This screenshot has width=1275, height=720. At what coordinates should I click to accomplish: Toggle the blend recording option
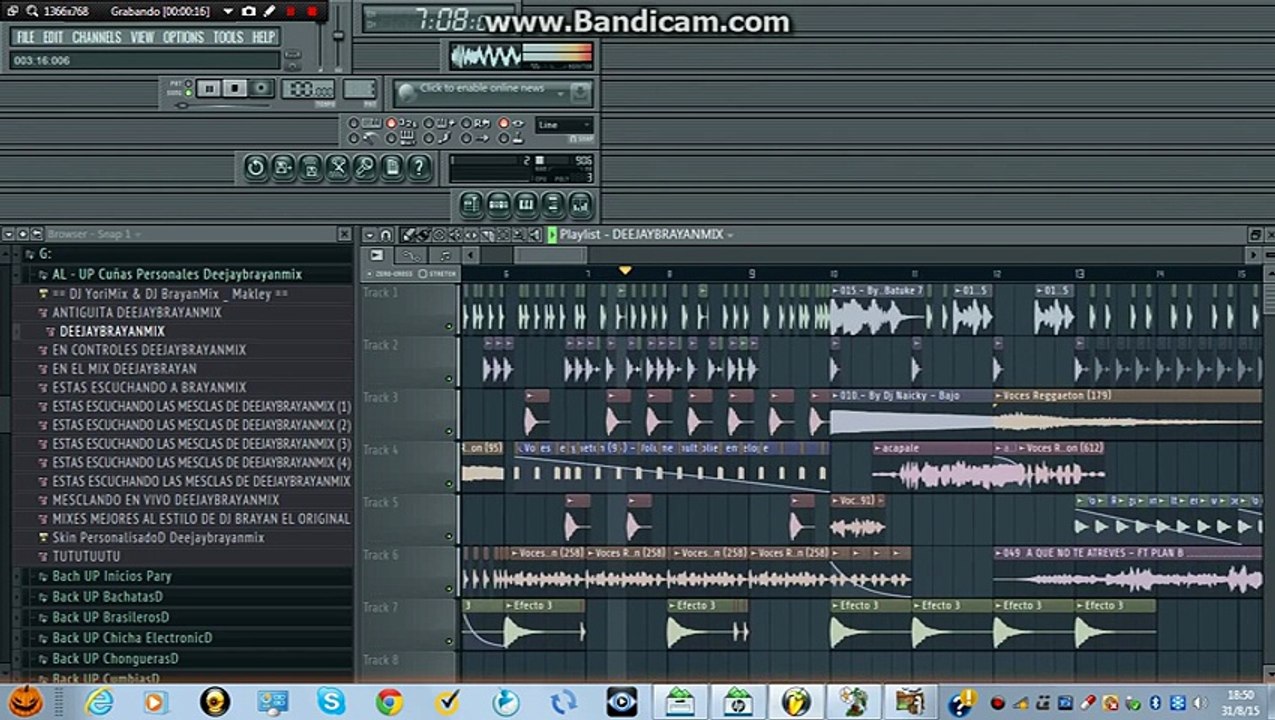click(x=428, y=124)
